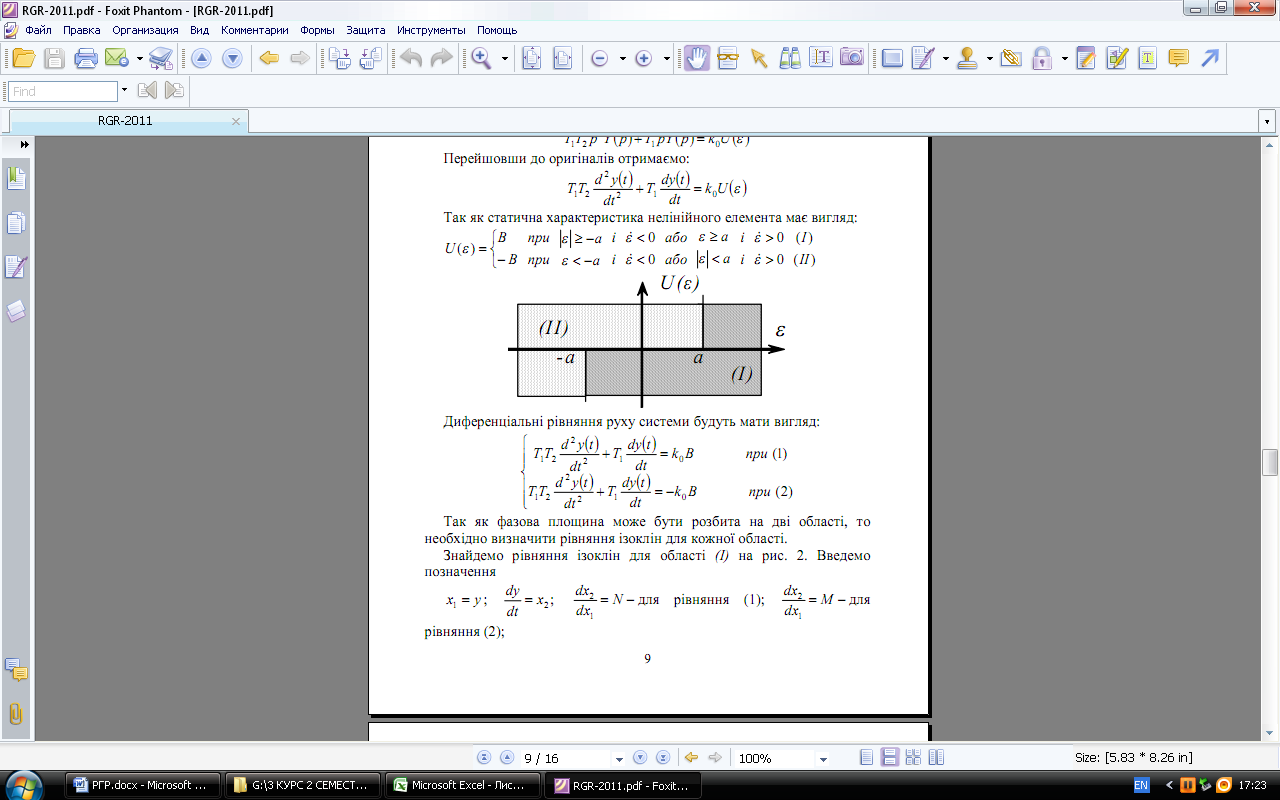1280x800 pixels.
Task: Open the Zoom magnifier tool dropdown arrow
Action: pyautogui.click(x=505, y=58)
